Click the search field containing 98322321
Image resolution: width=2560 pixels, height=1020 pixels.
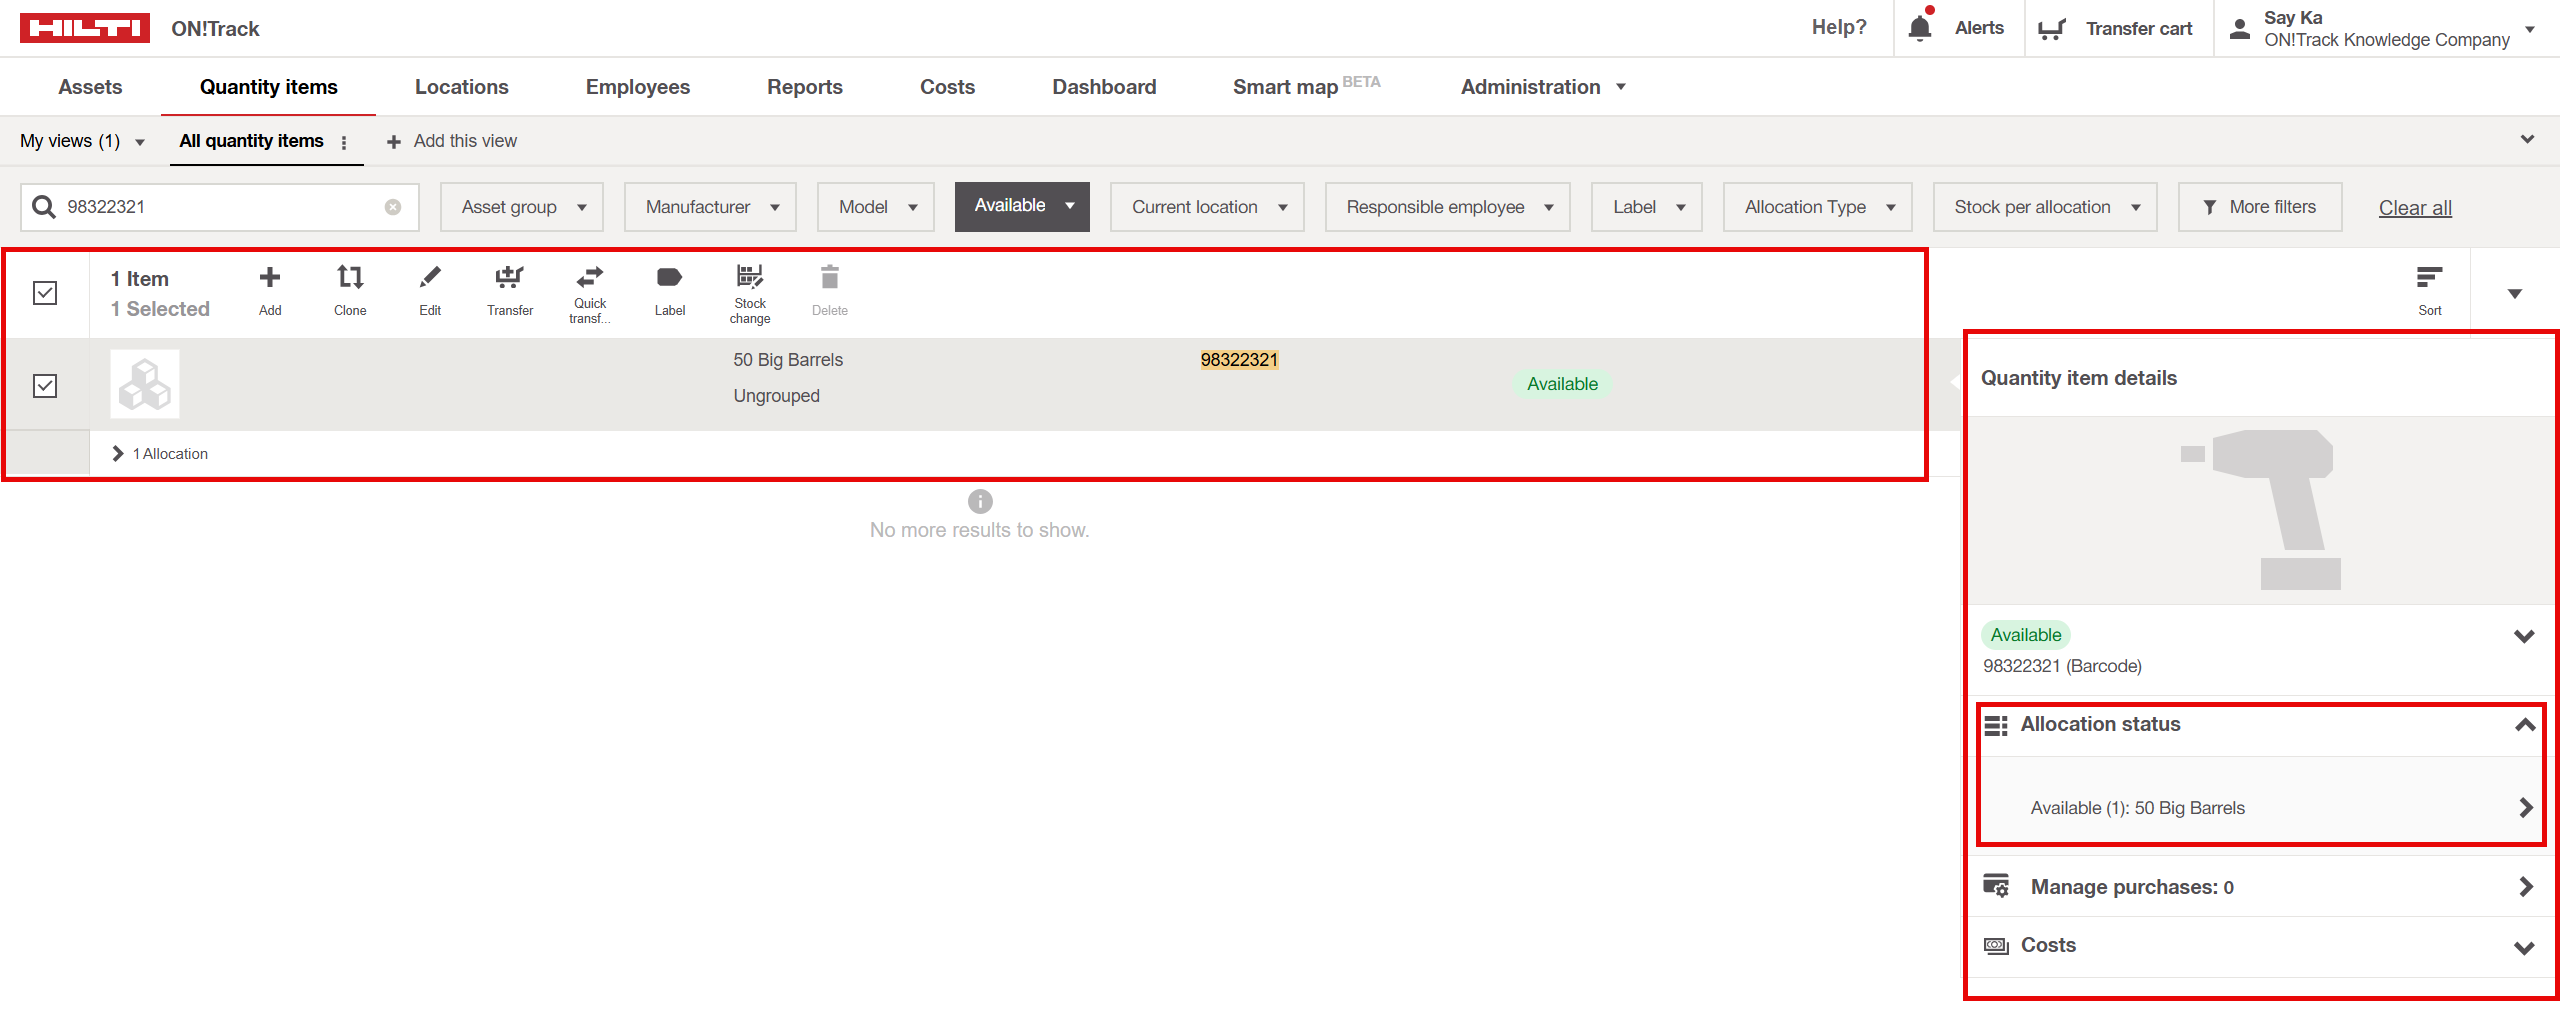click(x=220, y=207)
